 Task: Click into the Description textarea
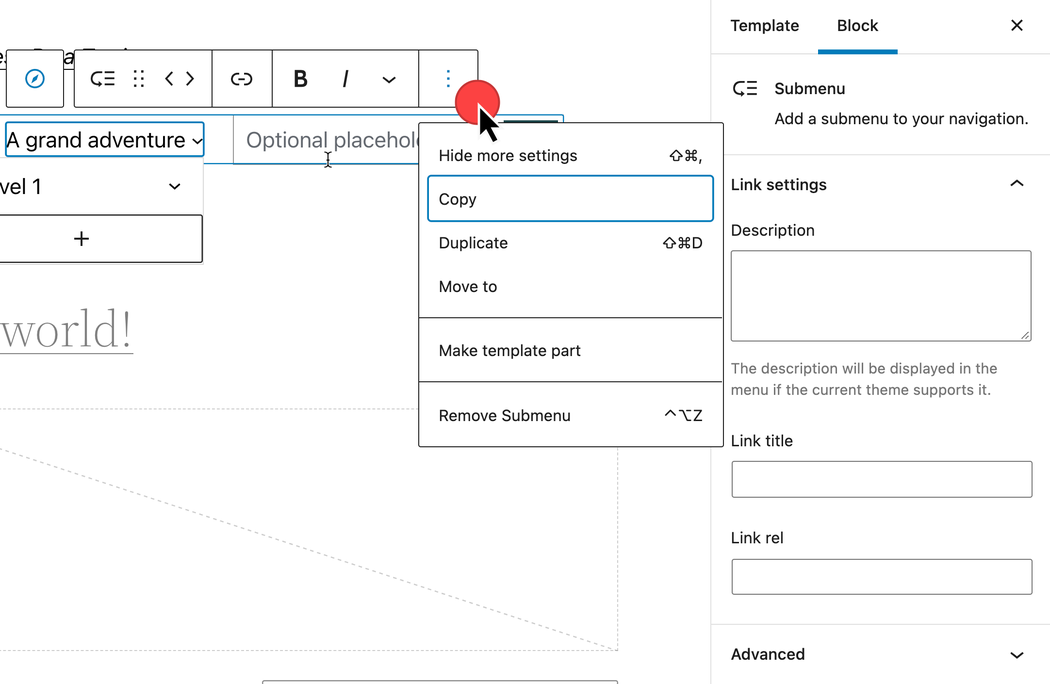pyautogui.click(x=881, y=295)
